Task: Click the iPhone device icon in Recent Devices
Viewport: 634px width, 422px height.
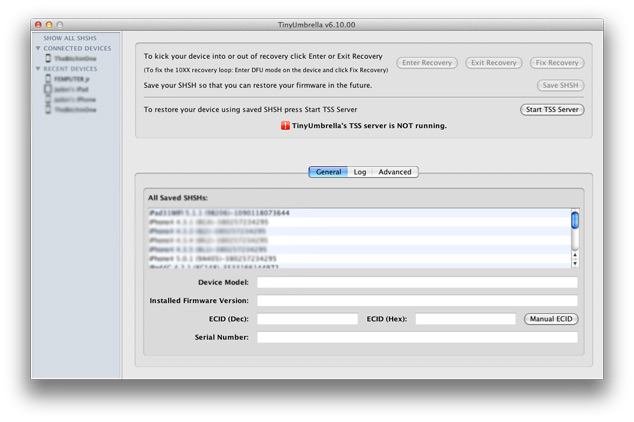Action: tap(47, 99)
